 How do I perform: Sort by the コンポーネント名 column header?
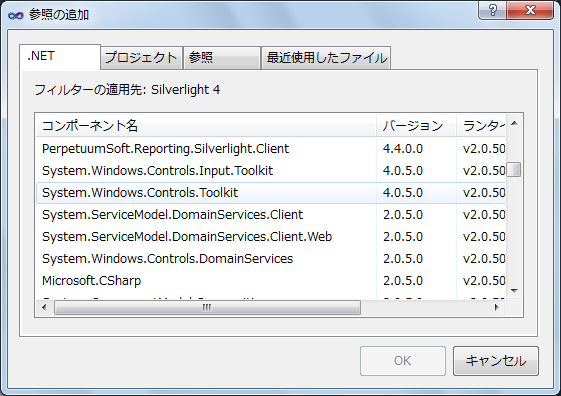point(206,126)
